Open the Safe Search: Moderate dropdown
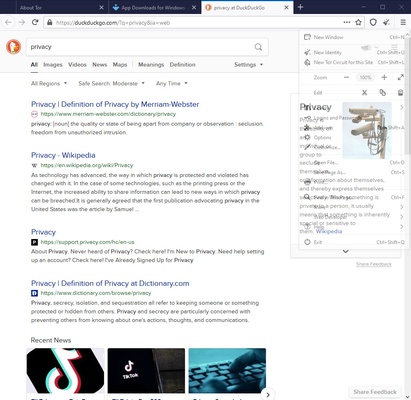Screen dimensions: 411x400 coord(111,83)
